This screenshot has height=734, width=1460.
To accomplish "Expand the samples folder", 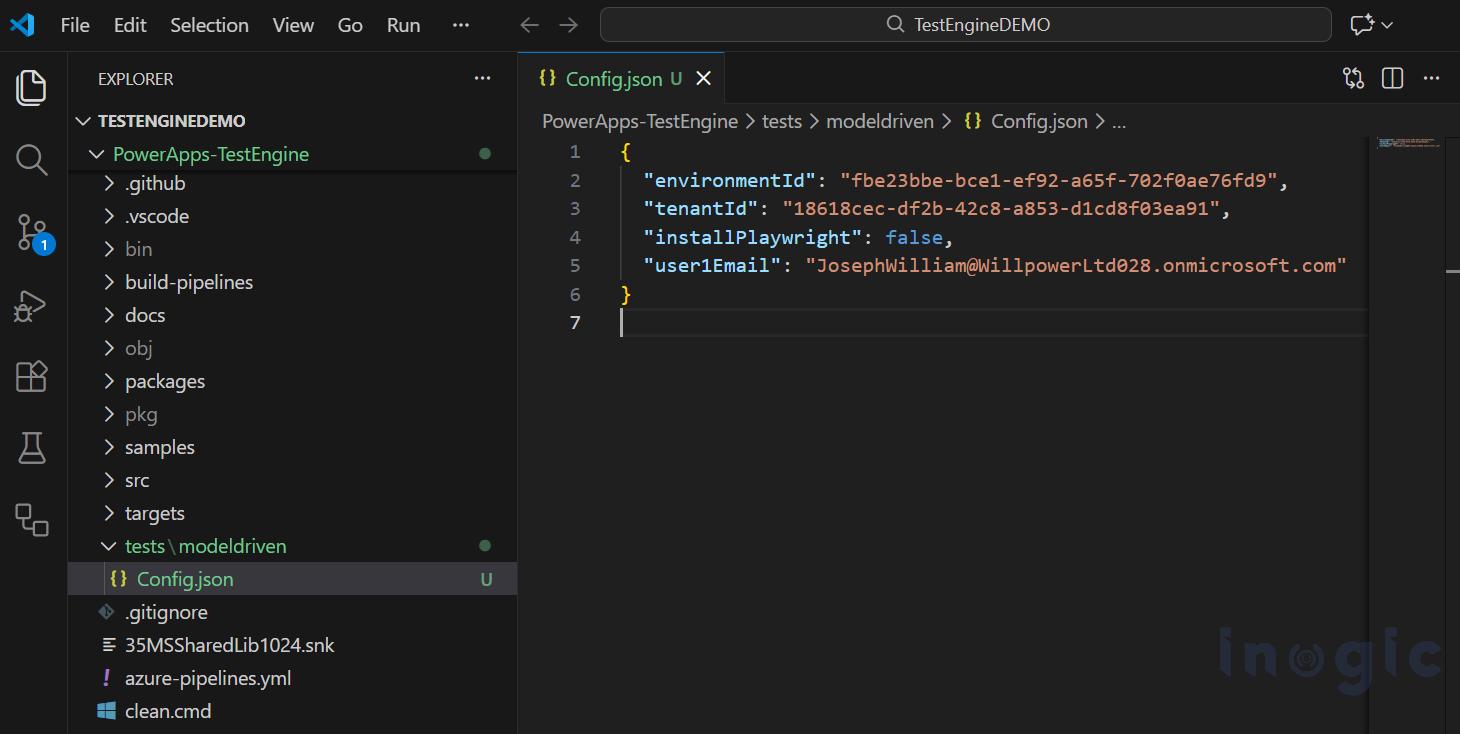I will coord(158,447).
